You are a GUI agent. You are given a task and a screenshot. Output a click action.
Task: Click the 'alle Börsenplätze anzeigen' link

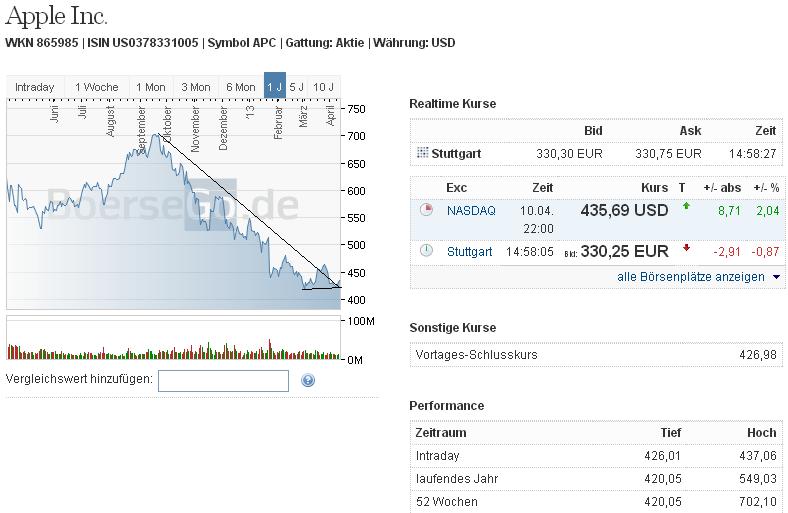(x=690, y=277)
